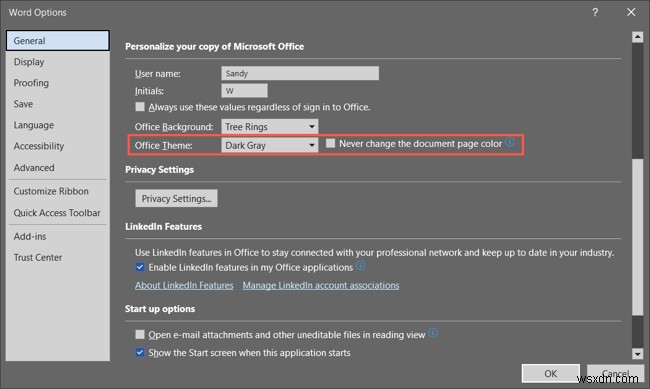Open the Display options category
The width and height of the screenshot is (650, 389).
pos(58,62)
